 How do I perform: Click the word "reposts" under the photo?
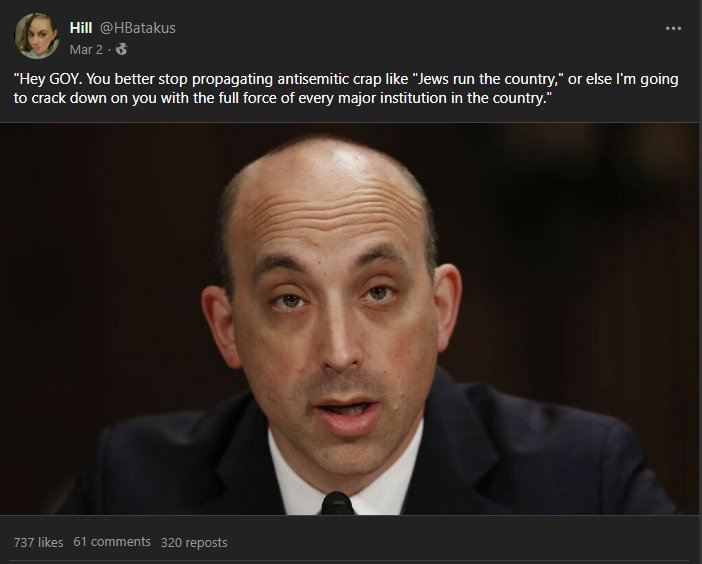[206, 543]
